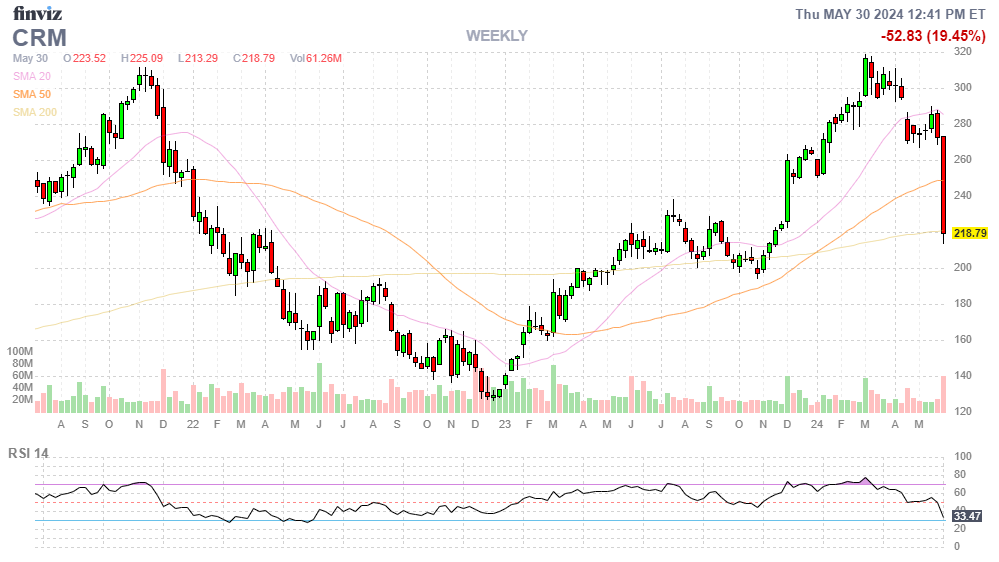Click the finviz logo
Image resolution: width=999 pixels, height=562 pixels.
[39, 14]
